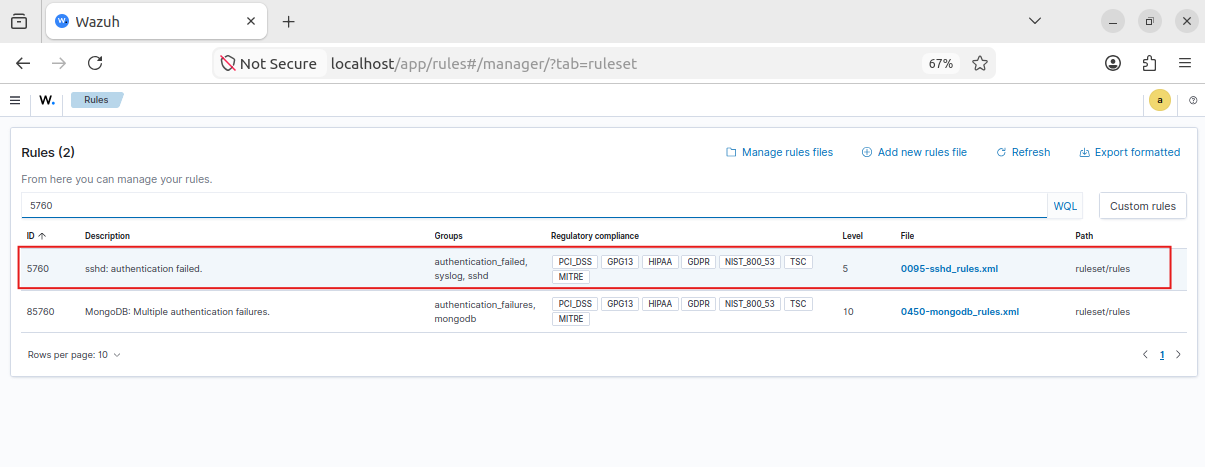Click the PCI_DSS badge in rule 5760 row
The height and width of the screenshot is (467, 1205).
575,262
